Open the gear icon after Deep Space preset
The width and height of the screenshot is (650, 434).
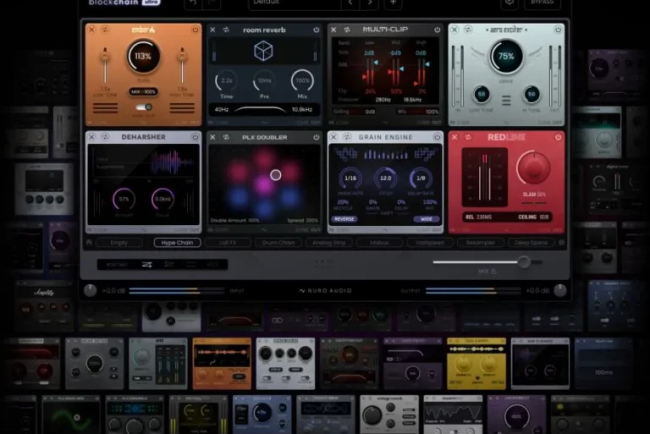click(562, 242)
